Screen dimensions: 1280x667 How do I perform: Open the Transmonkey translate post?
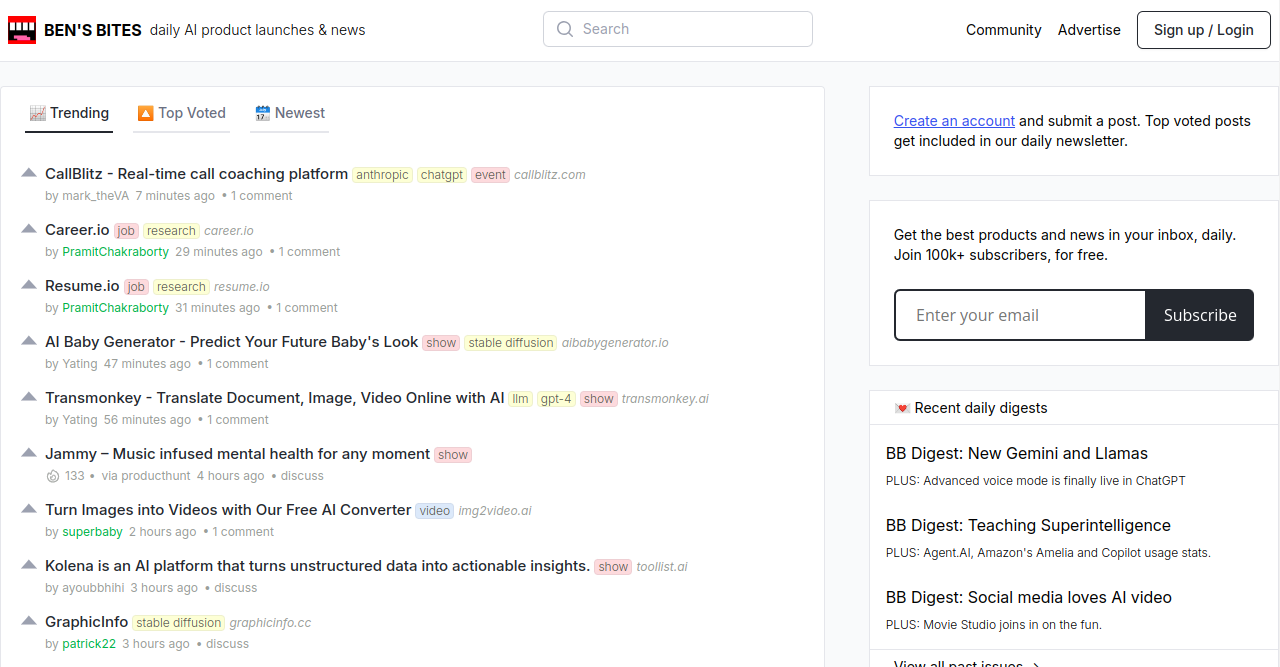[x=275, y=398]
